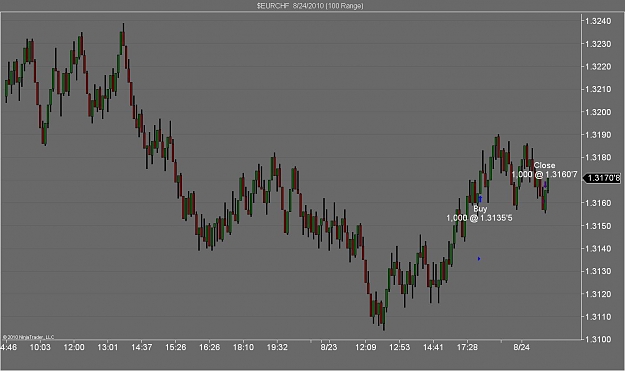Click the 1.3120 price axis label
Screen dimensions: 625x371
coord(598,294)
